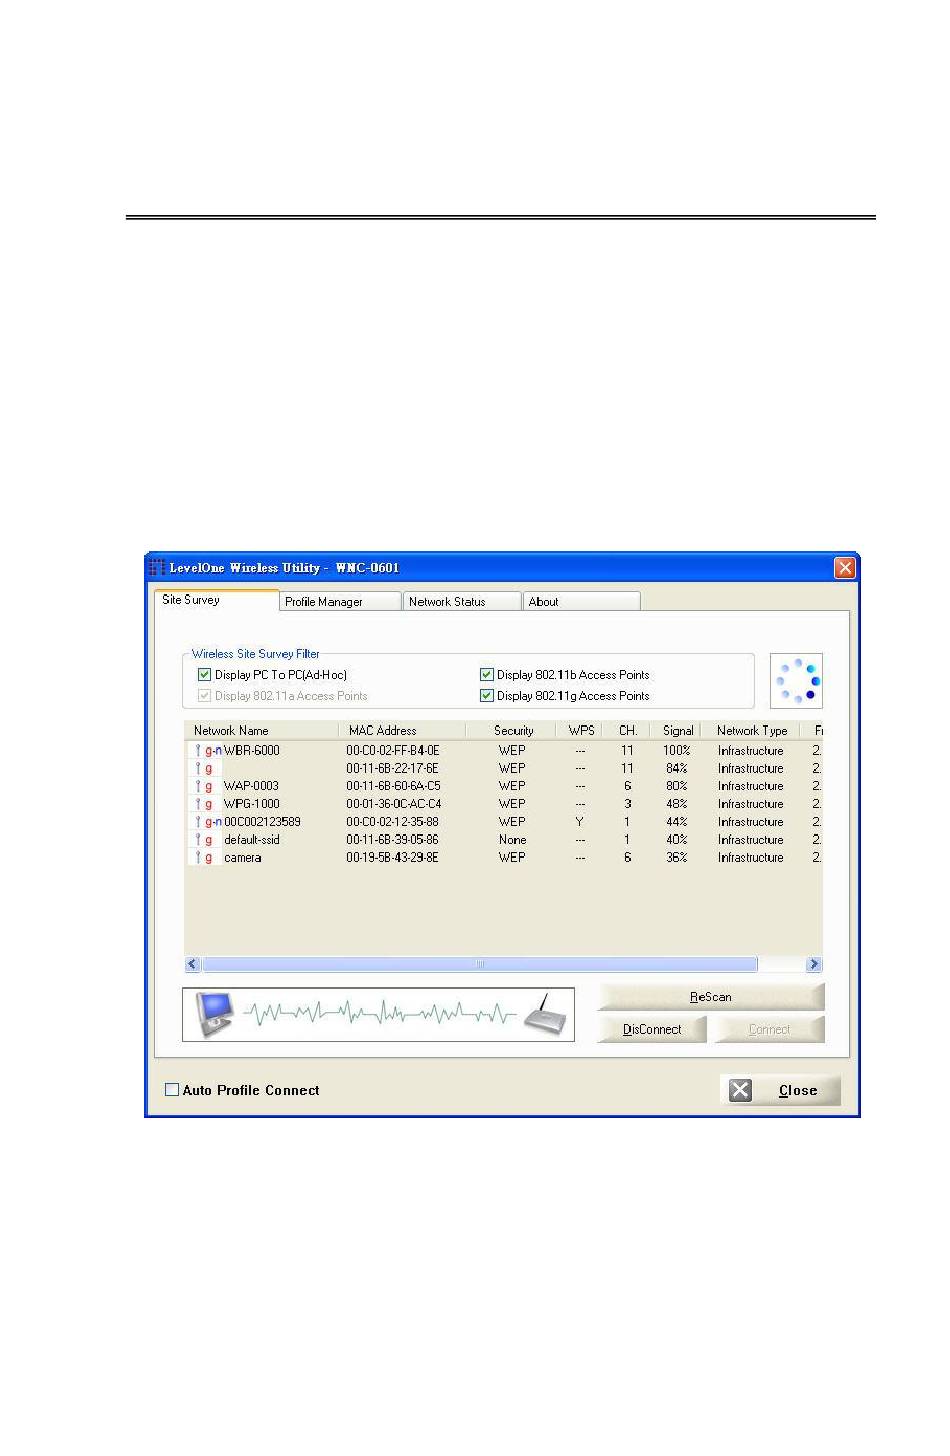The image size is (950, 1456).
Task: Sort by WPS column header
Action: (581, 731)
